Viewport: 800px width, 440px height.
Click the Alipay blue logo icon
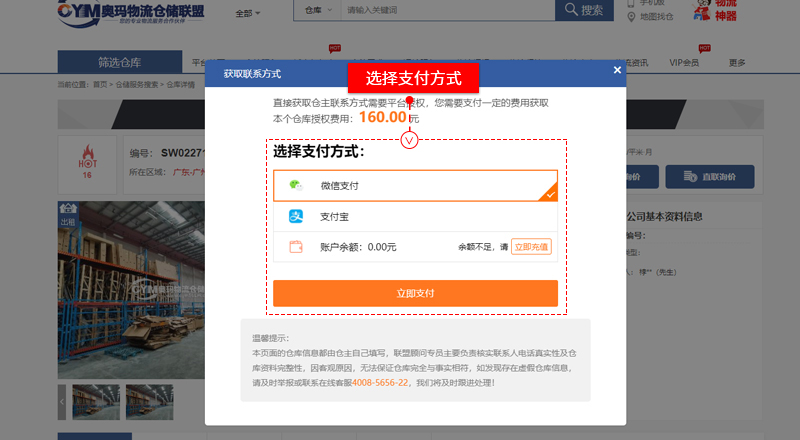[295, 216]
